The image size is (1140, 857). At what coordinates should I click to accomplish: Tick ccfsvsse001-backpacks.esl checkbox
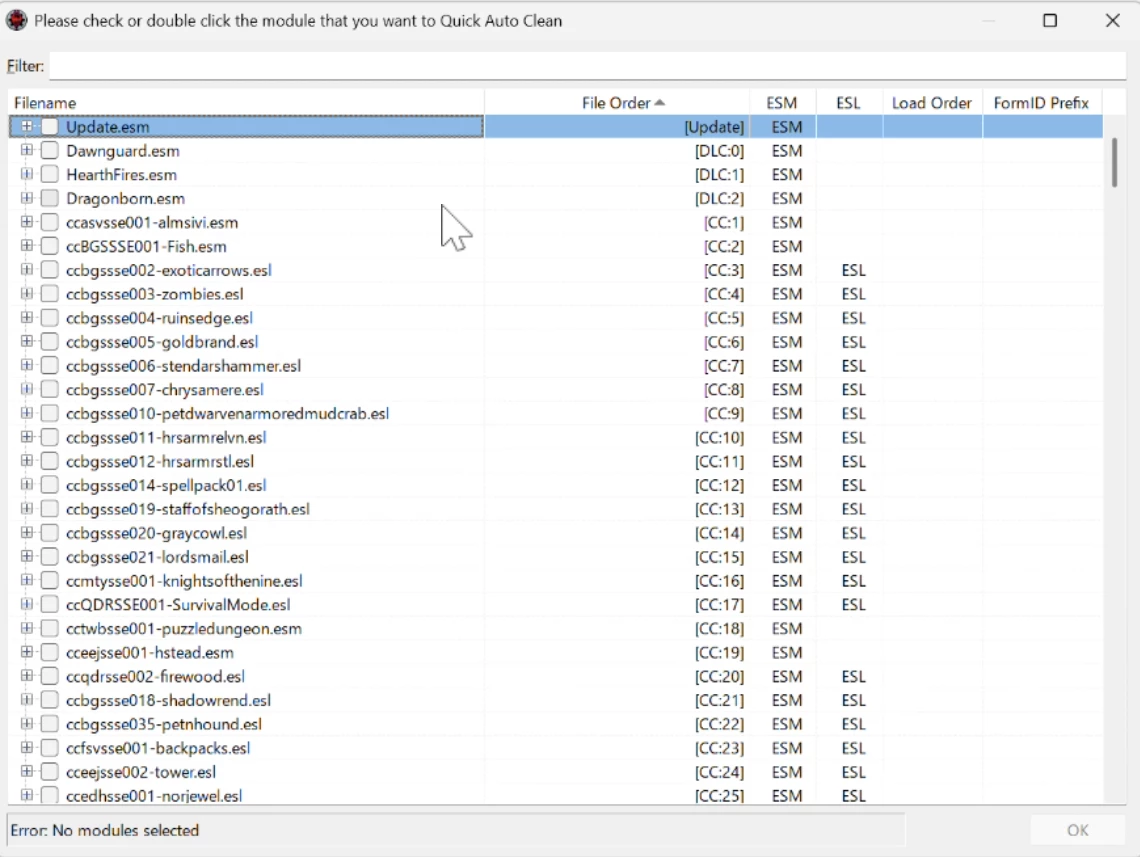[x=49, y=748]
